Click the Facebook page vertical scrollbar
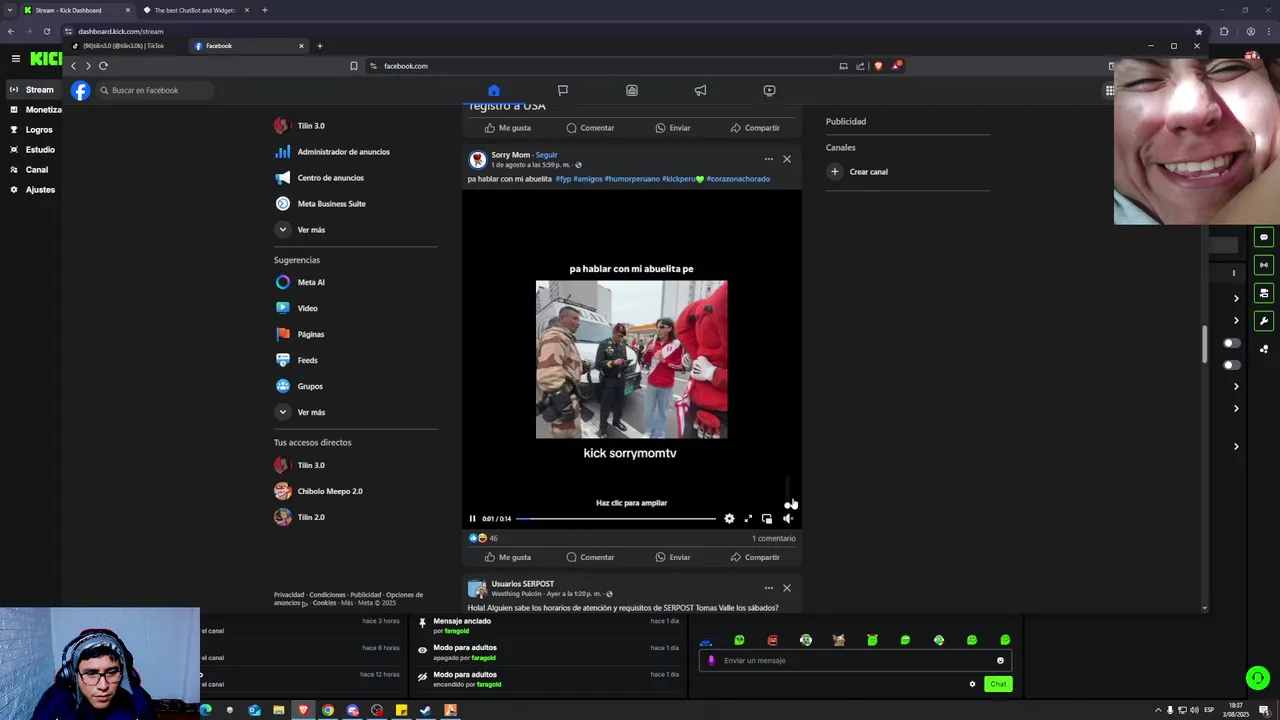This screenshot has height=720, width=1280. click(1204, 345)
